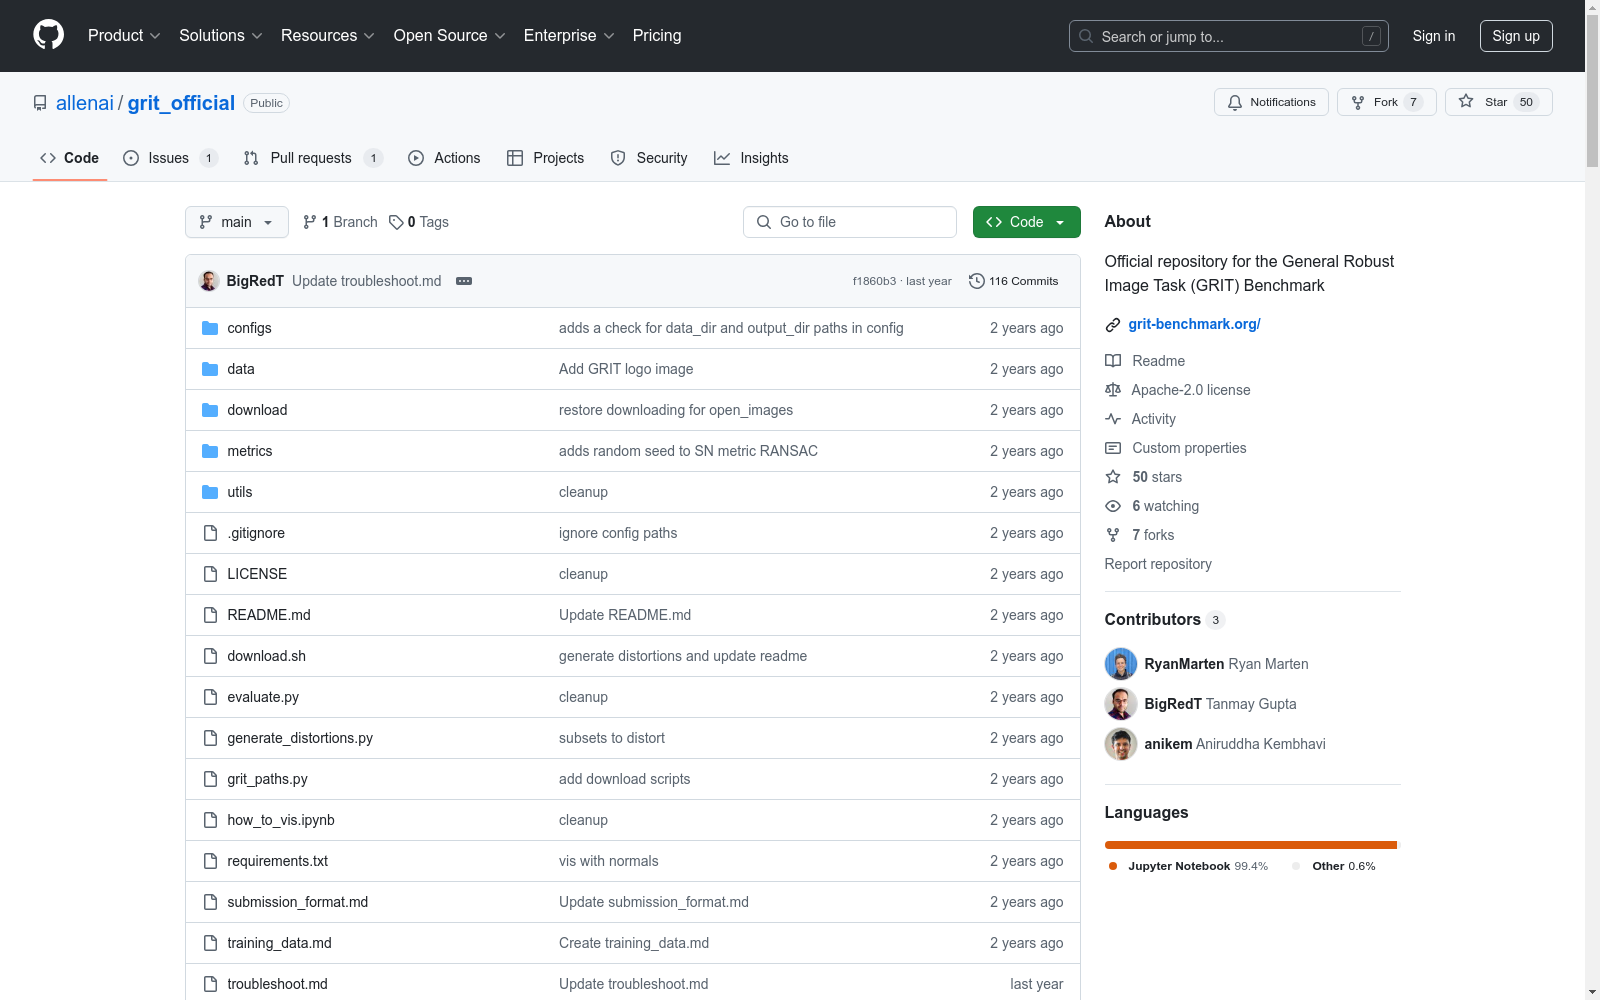This screenshot has width=1600, height=1000.
Task: Click the Readme book icon
Action: coord(1113,361)
